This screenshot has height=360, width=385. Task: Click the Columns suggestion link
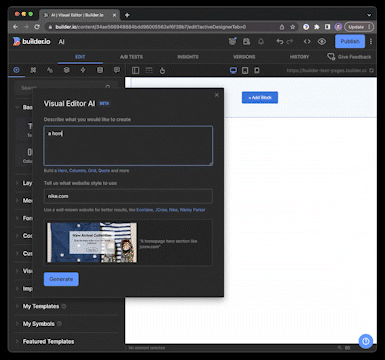coord(77,170)
